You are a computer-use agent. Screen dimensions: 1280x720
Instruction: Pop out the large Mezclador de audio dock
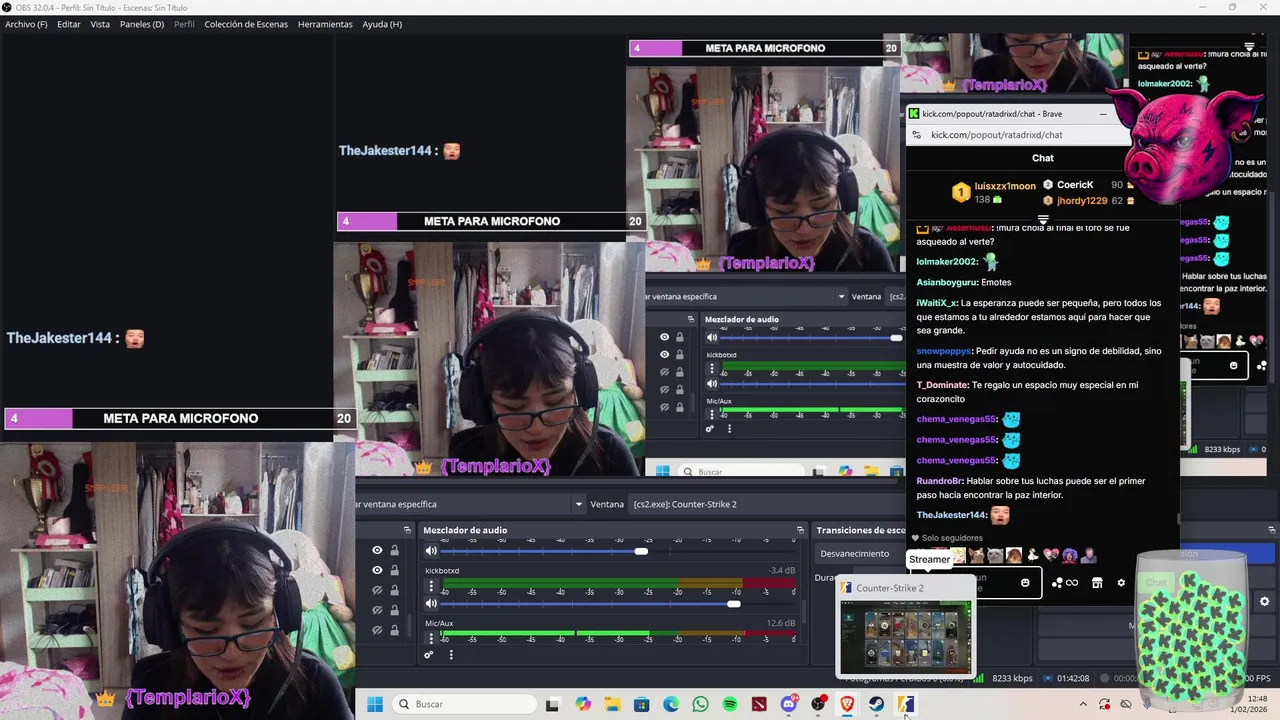pos(800,530)
